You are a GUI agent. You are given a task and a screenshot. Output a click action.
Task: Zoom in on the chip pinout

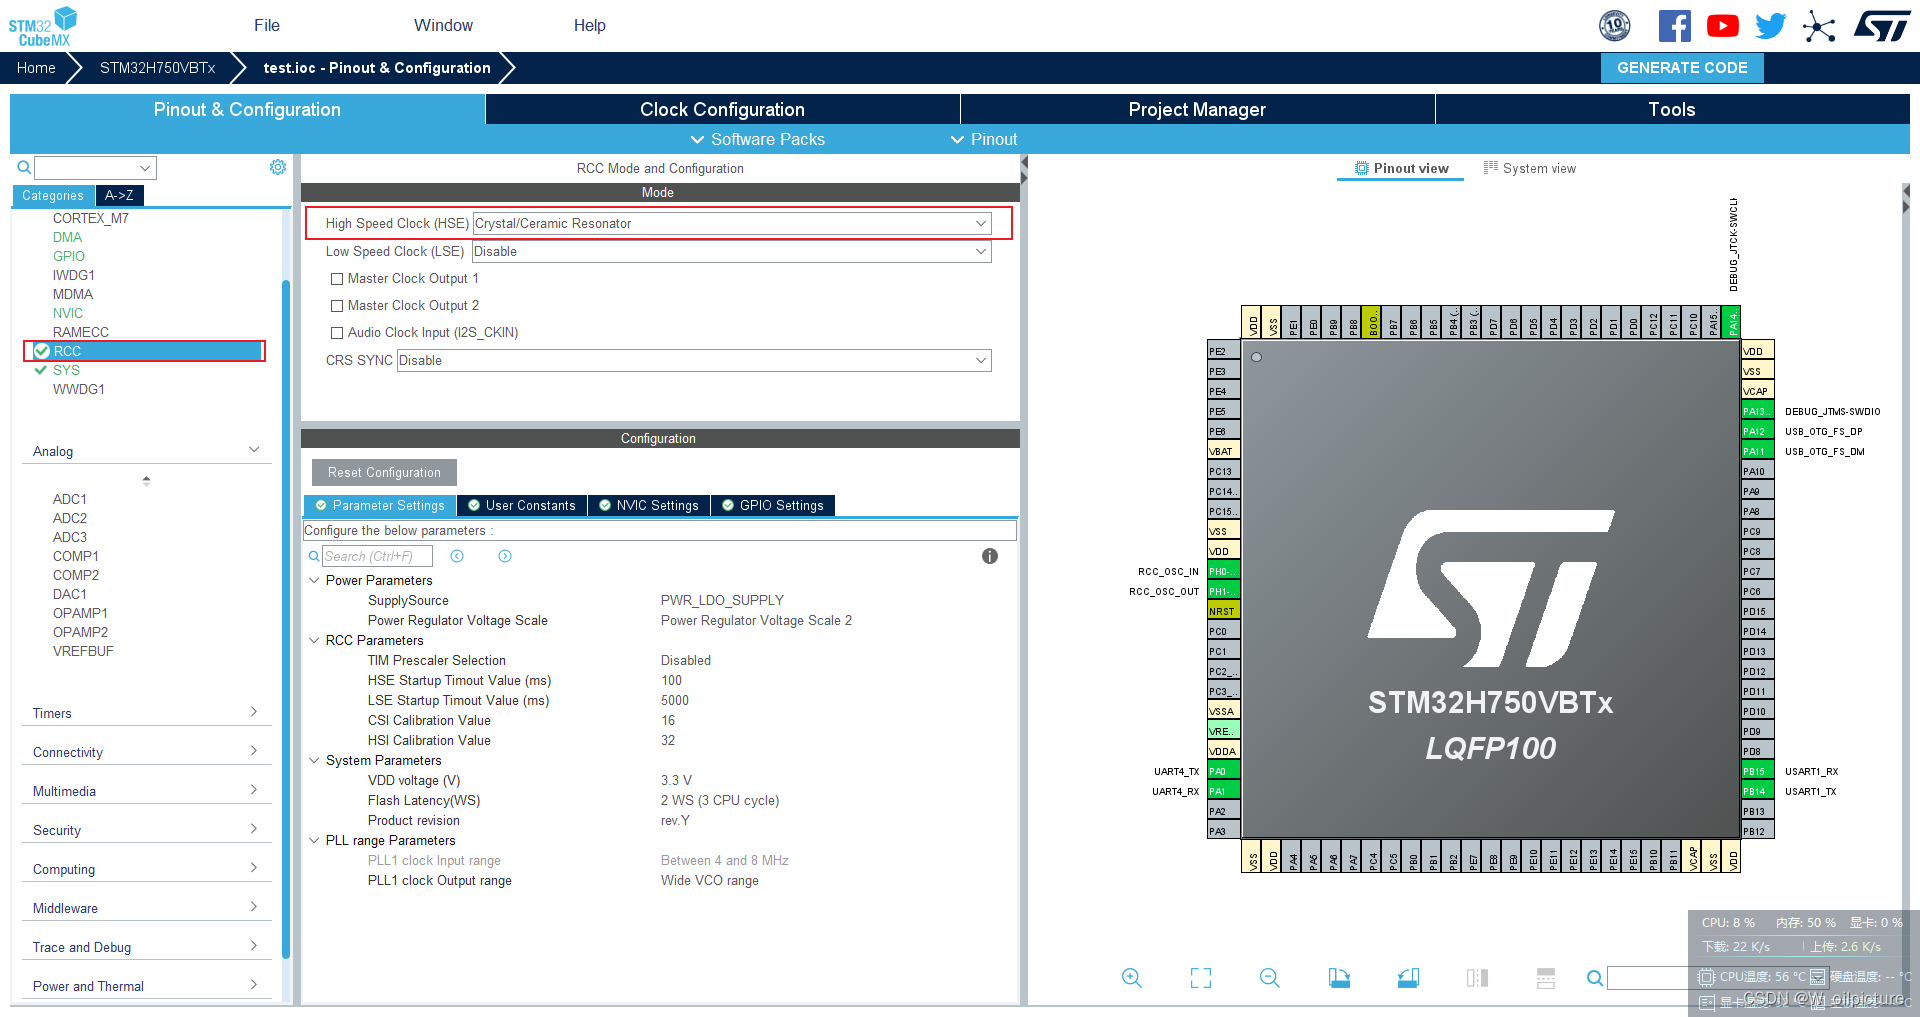point(1132,978)
